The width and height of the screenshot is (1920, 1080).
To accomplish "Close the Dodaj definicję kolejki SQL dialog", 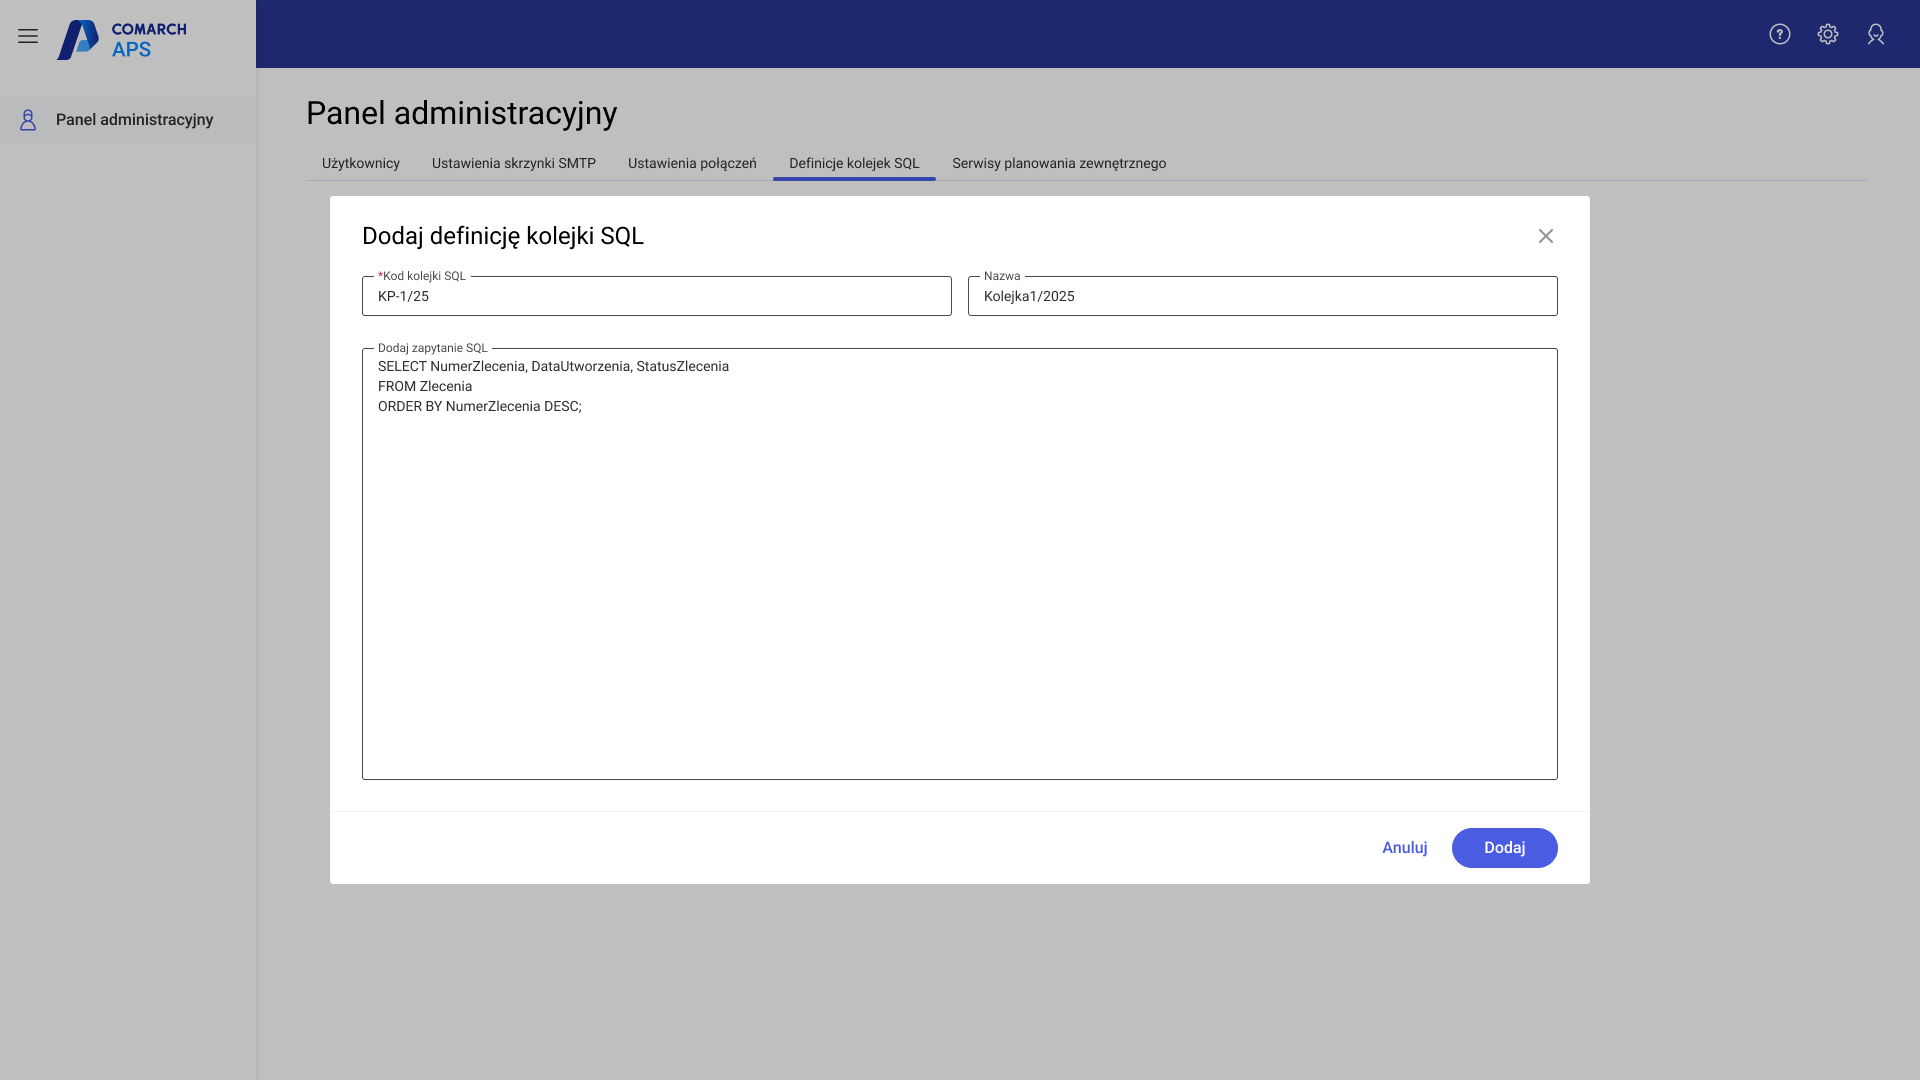I will tap(1545, 236).
